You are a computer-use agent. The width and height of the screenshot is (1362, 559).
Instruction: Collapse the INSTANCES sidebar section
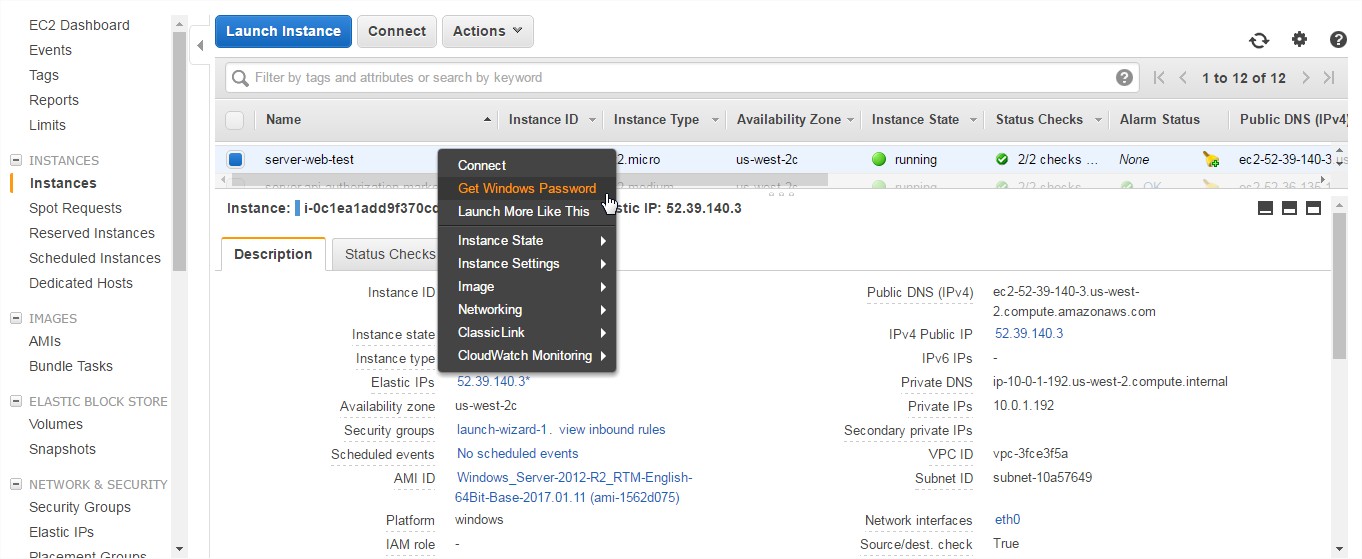(16, 160)
